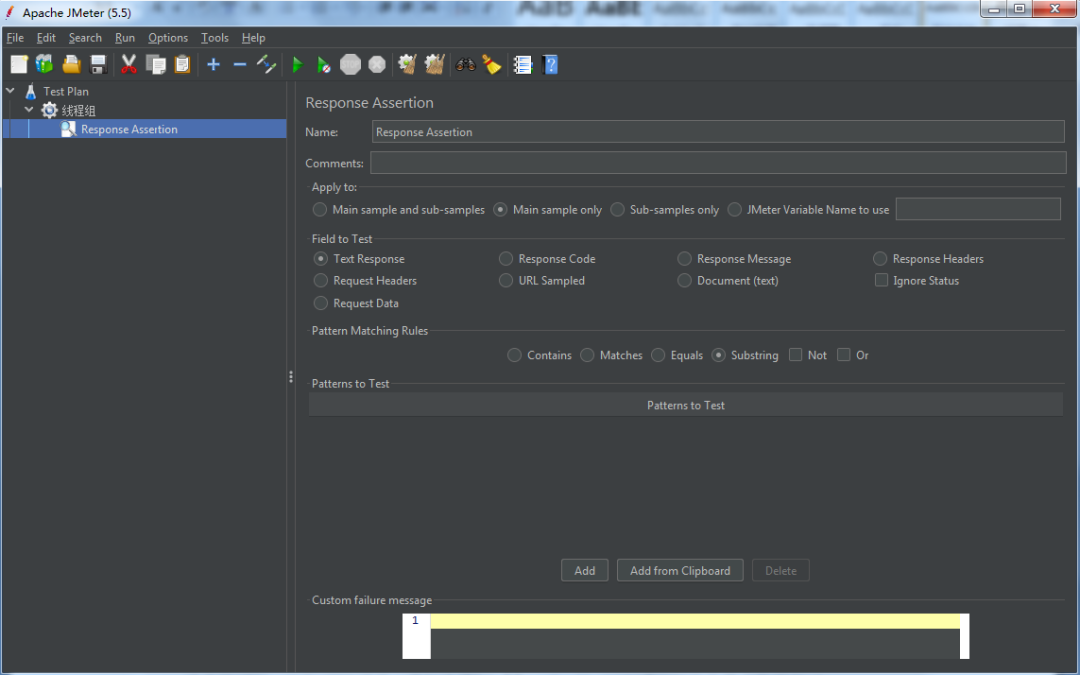Tick the Or checkbox
This screenshot has height=675, width=1080.
tap(844, 355)
